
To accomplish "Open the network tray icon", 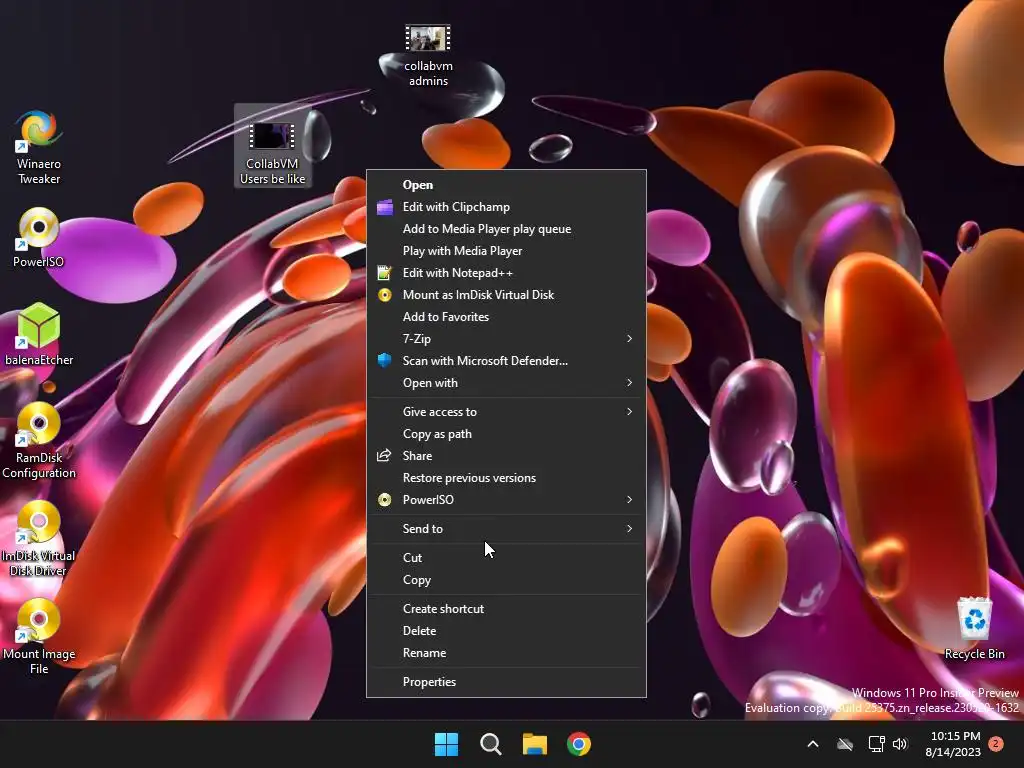I will (876, 744).
